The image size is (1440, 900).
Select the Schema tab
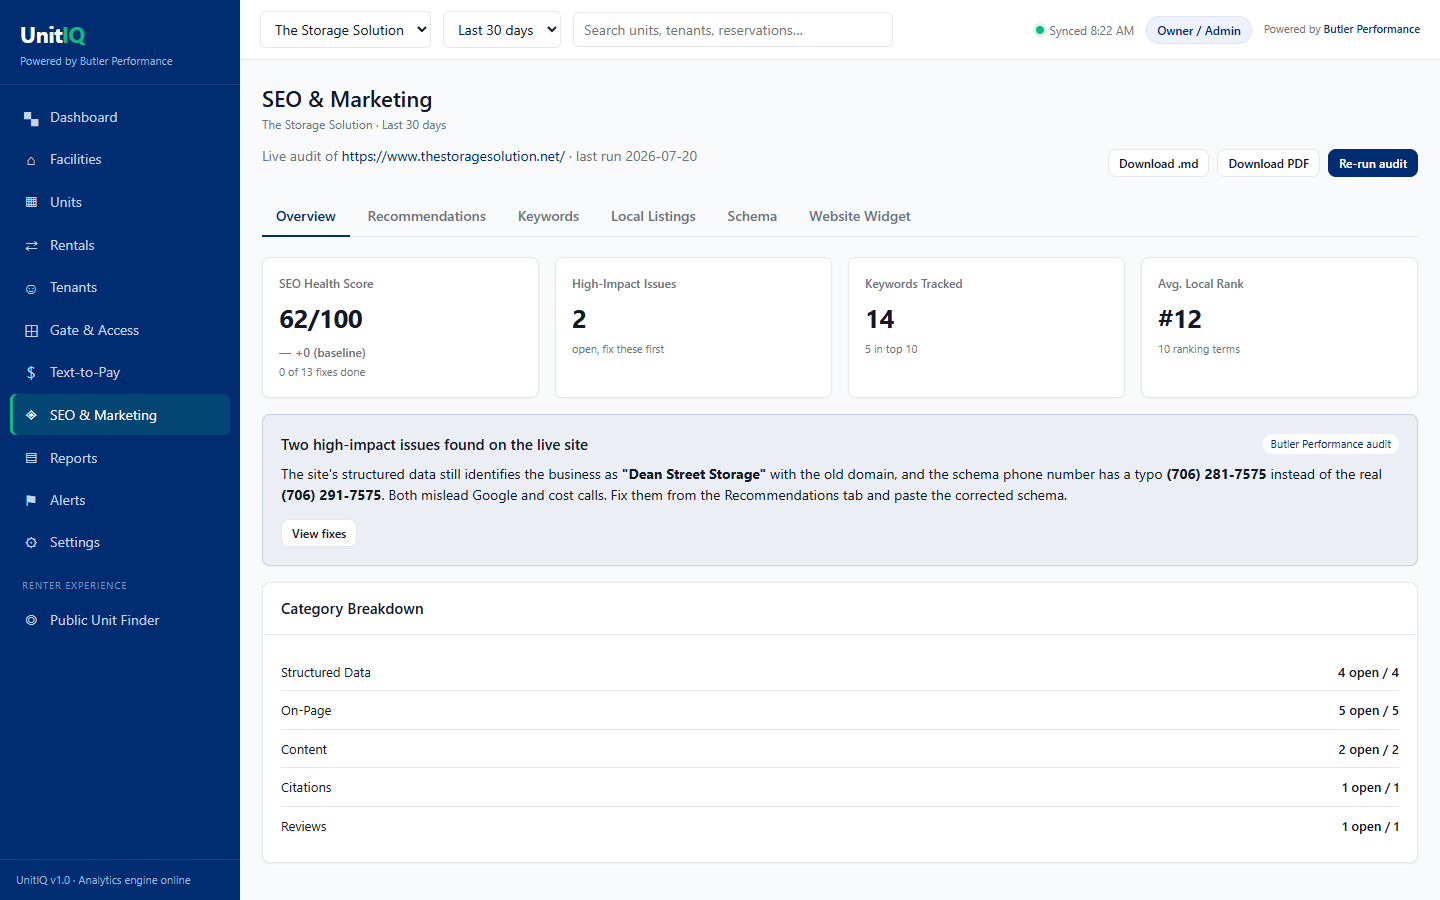[752, 216]
